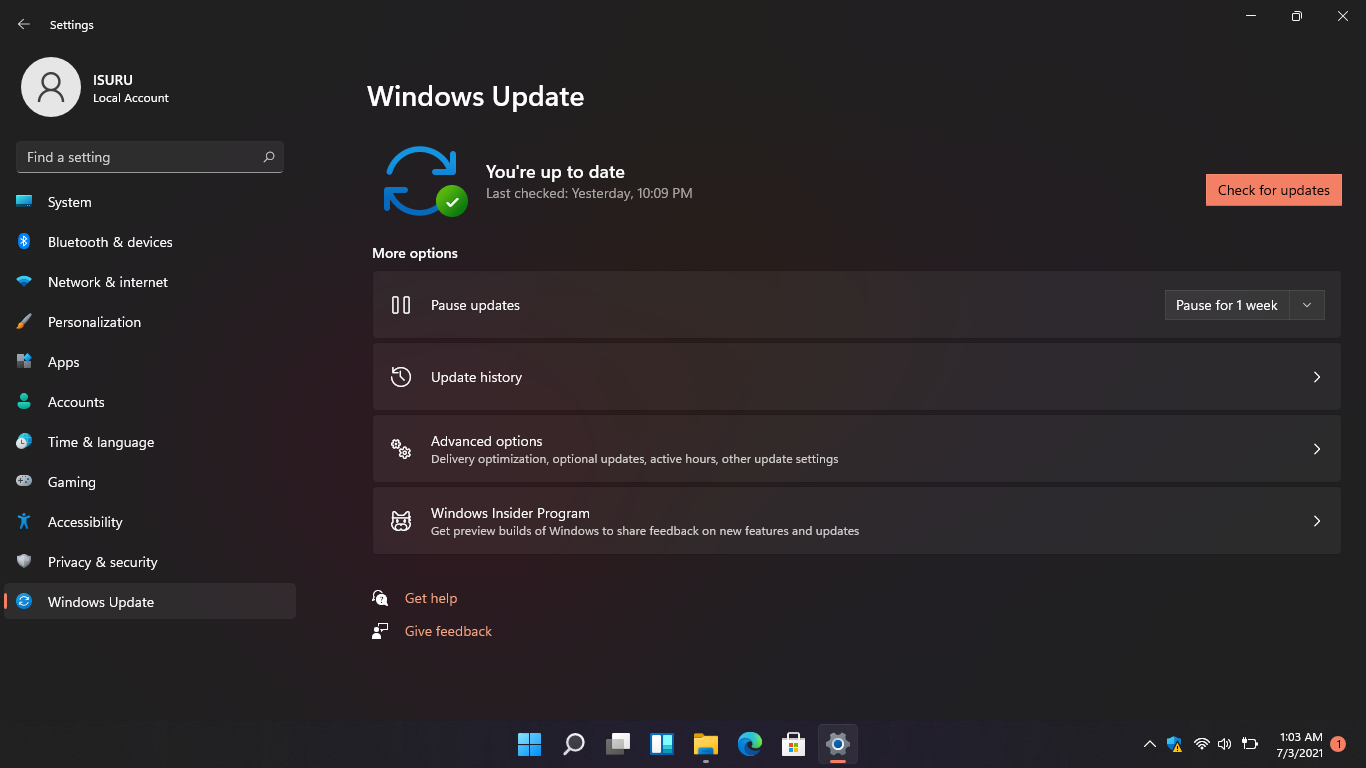Click the Find a setting search field
The height and width of the screenshot is (768, 1366).
[150, 157]
